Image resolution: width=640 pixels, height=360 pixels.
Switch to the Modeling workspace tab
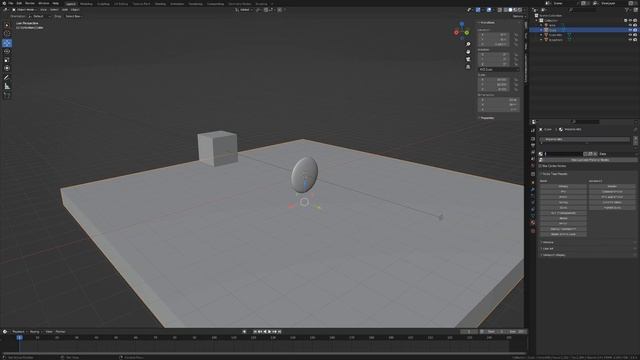click(86, 4)
